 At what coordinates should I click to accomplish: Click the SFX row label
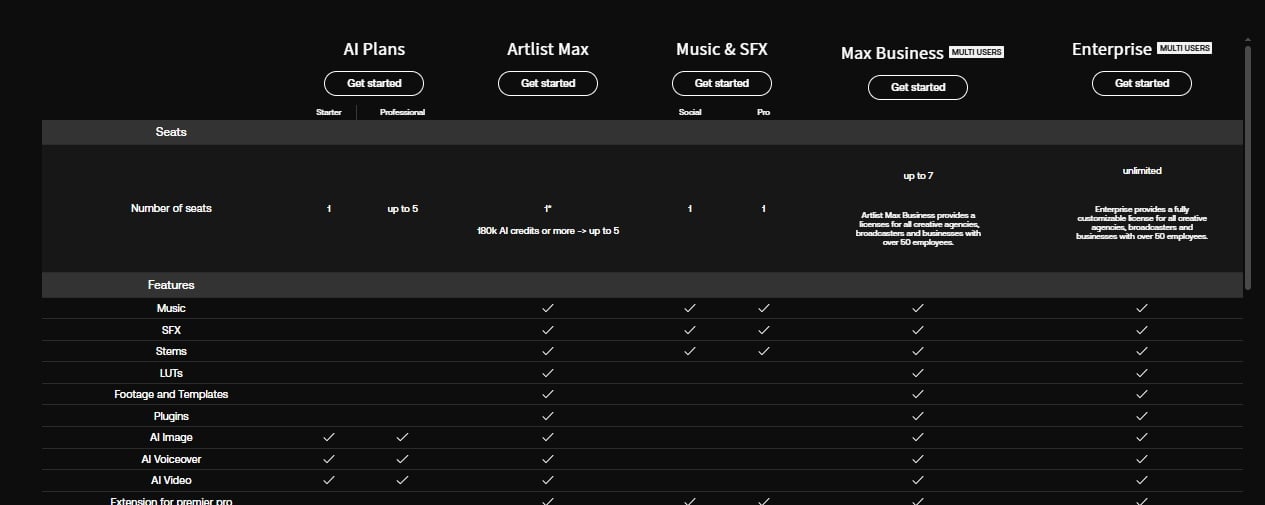pos(171,330)
